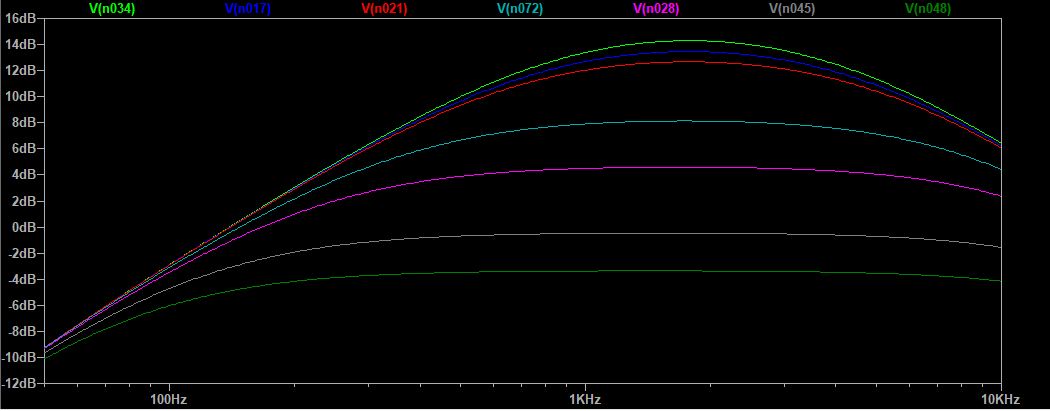Viewport: 1050px width, 411px height.
Task: Click the 14dB axis label
Action: coord(19,44)
